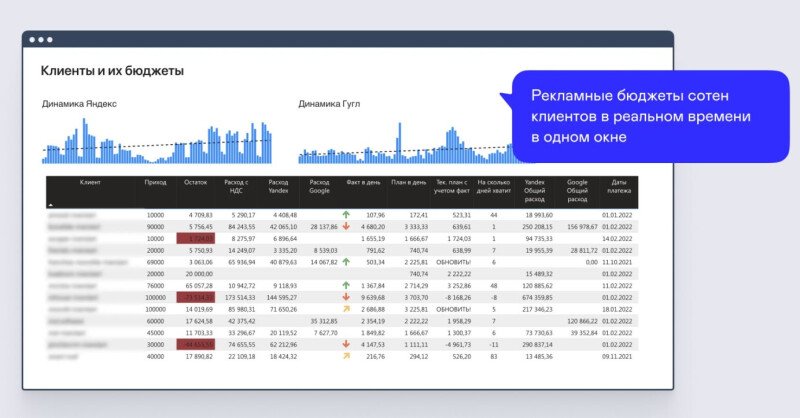Click red highlighted Остаток cell in the 8 275,97 row
The image size is (800, 418).
coord(195,239)
